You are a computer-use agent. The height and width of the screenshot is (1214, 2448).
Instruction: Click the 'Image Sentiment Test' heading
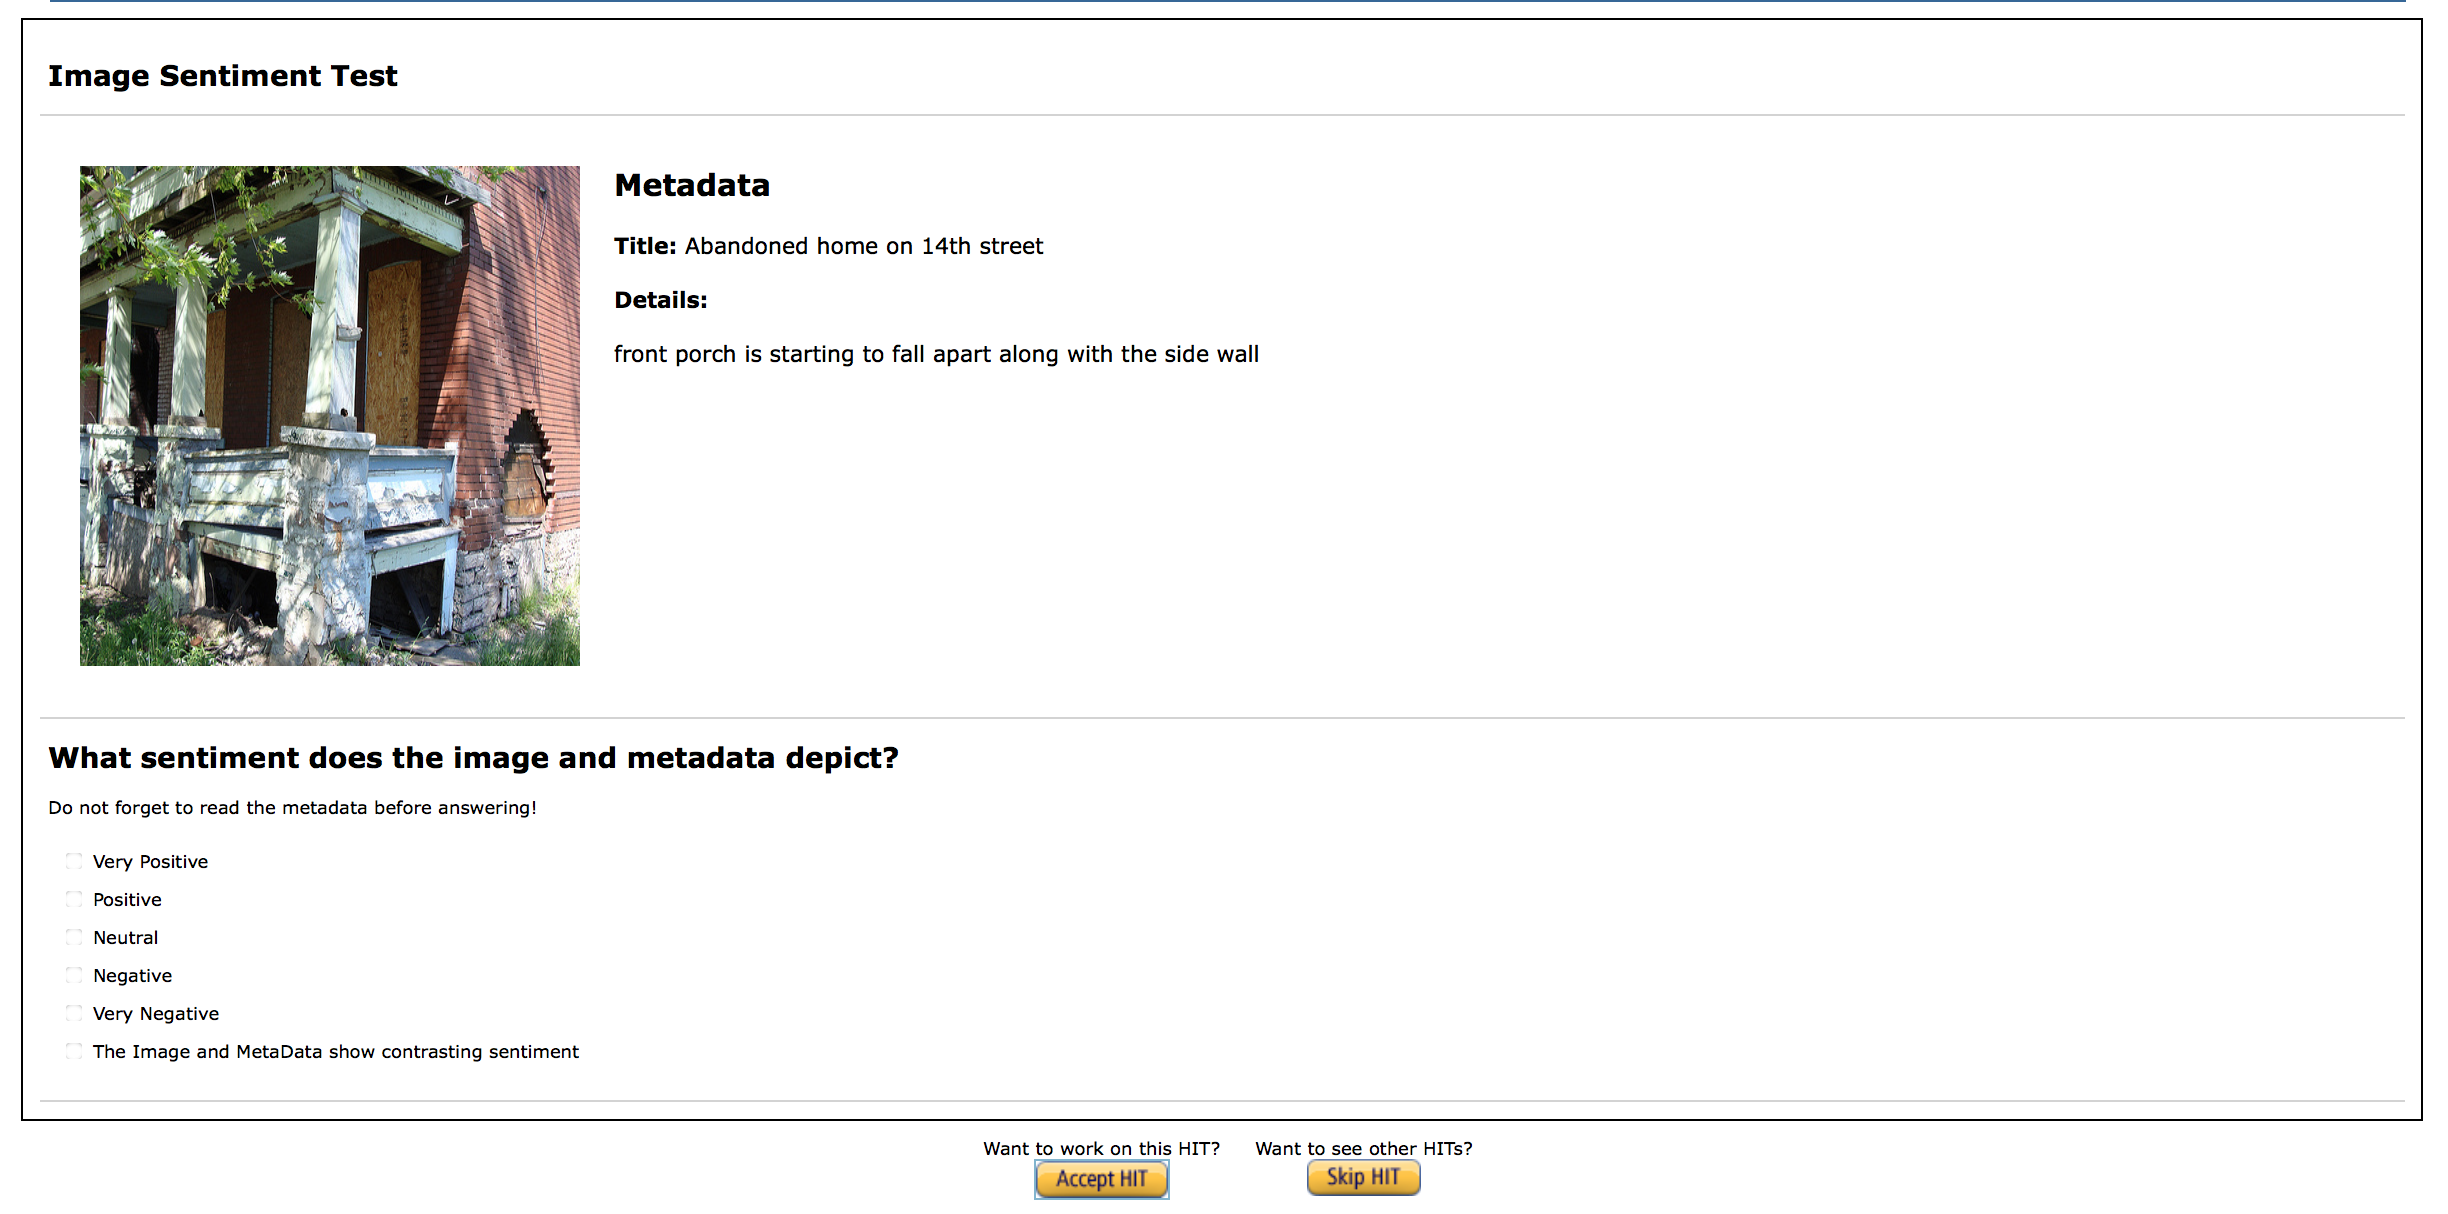222,76
